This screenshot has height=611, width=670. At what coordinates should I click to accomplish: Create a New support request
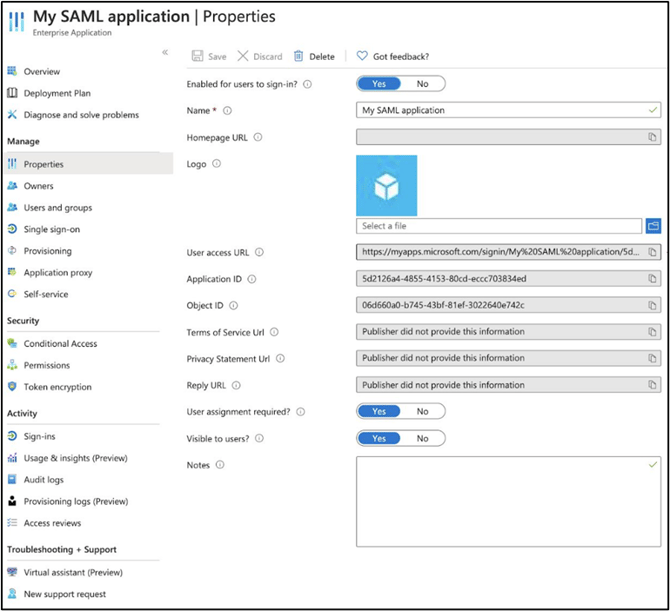pos(65,594)
